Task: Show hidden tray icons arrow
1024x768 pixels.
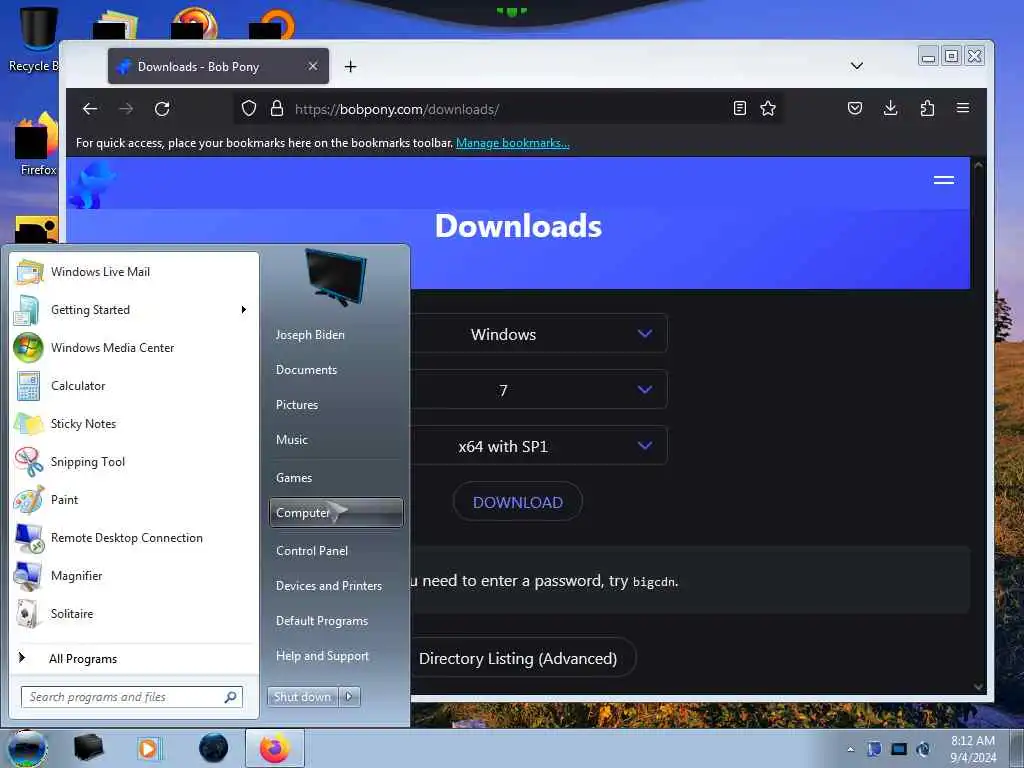Action: pos(850,750)
